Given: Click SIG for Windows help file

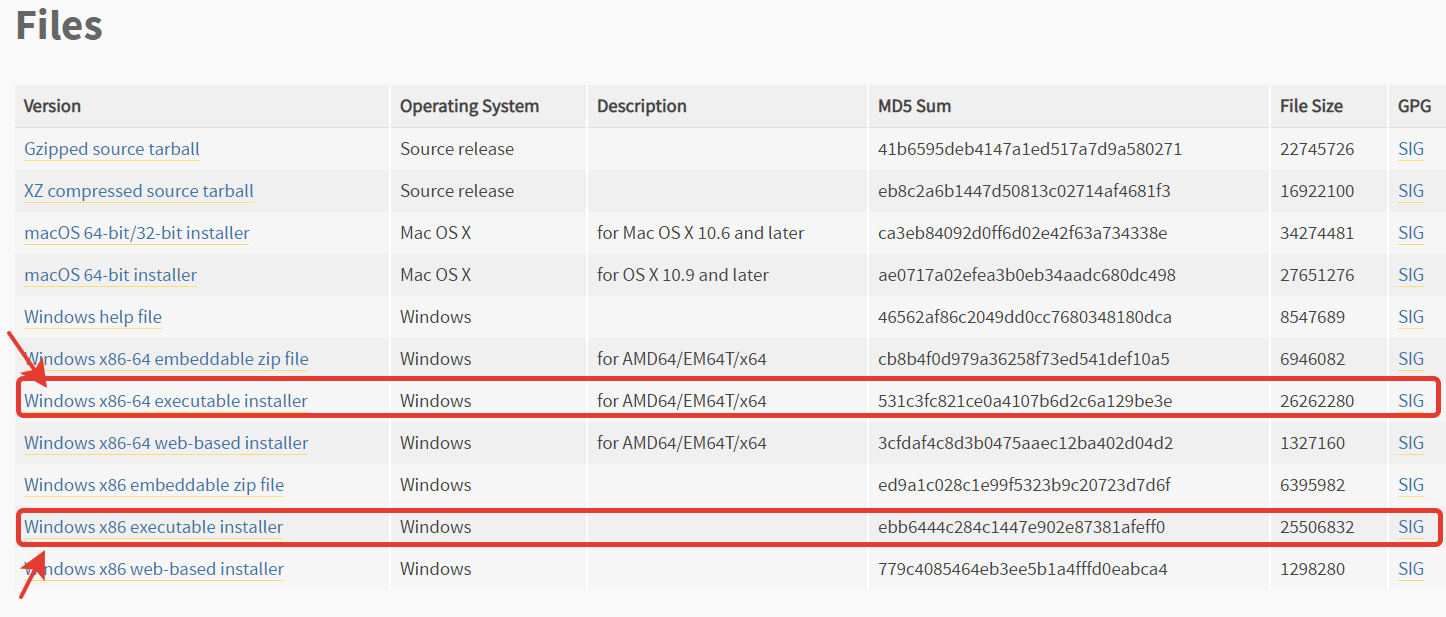Looking at the screenshot, I should [x=1411, y=317].
